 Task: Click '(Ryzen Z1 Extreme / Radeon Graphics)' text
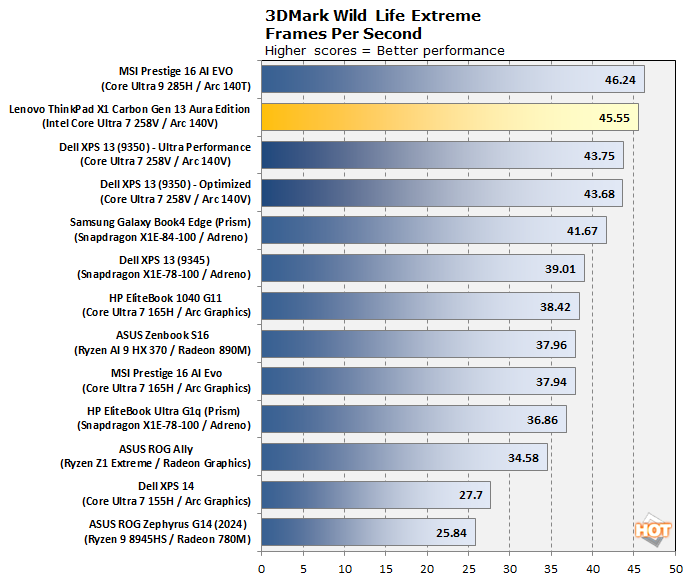click(155, 463)
